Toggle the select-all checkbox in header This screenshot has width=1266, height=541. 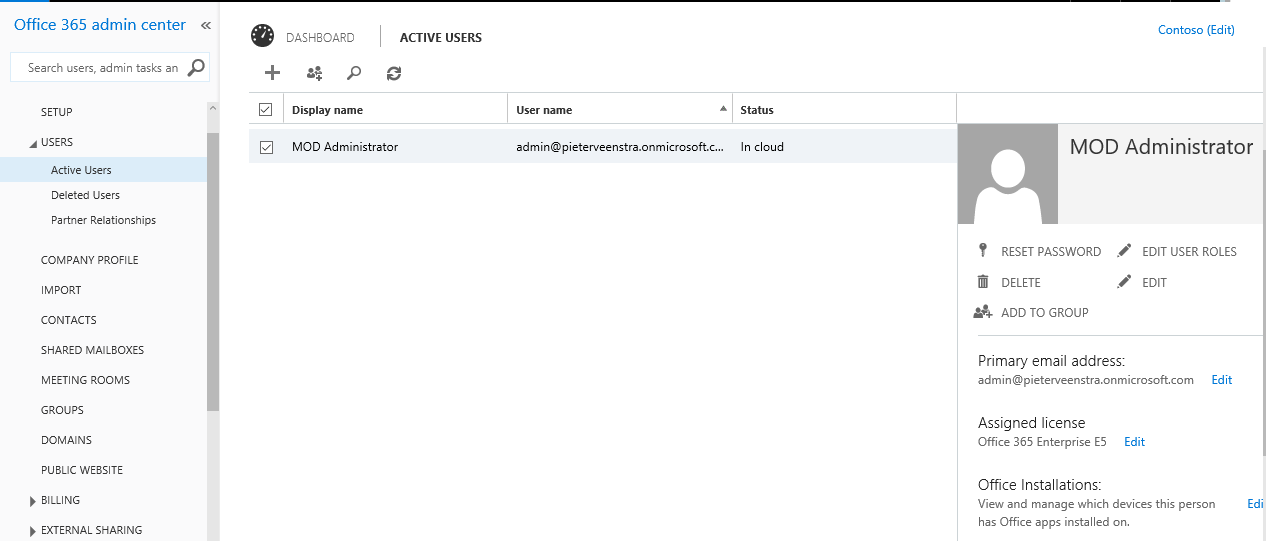tap(265, 109)
